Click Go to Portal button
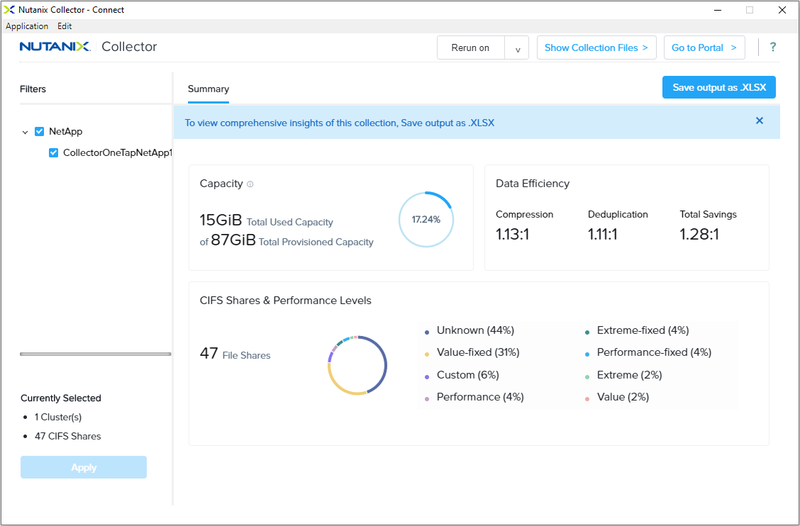800x526 pixels. coord(704,48)
